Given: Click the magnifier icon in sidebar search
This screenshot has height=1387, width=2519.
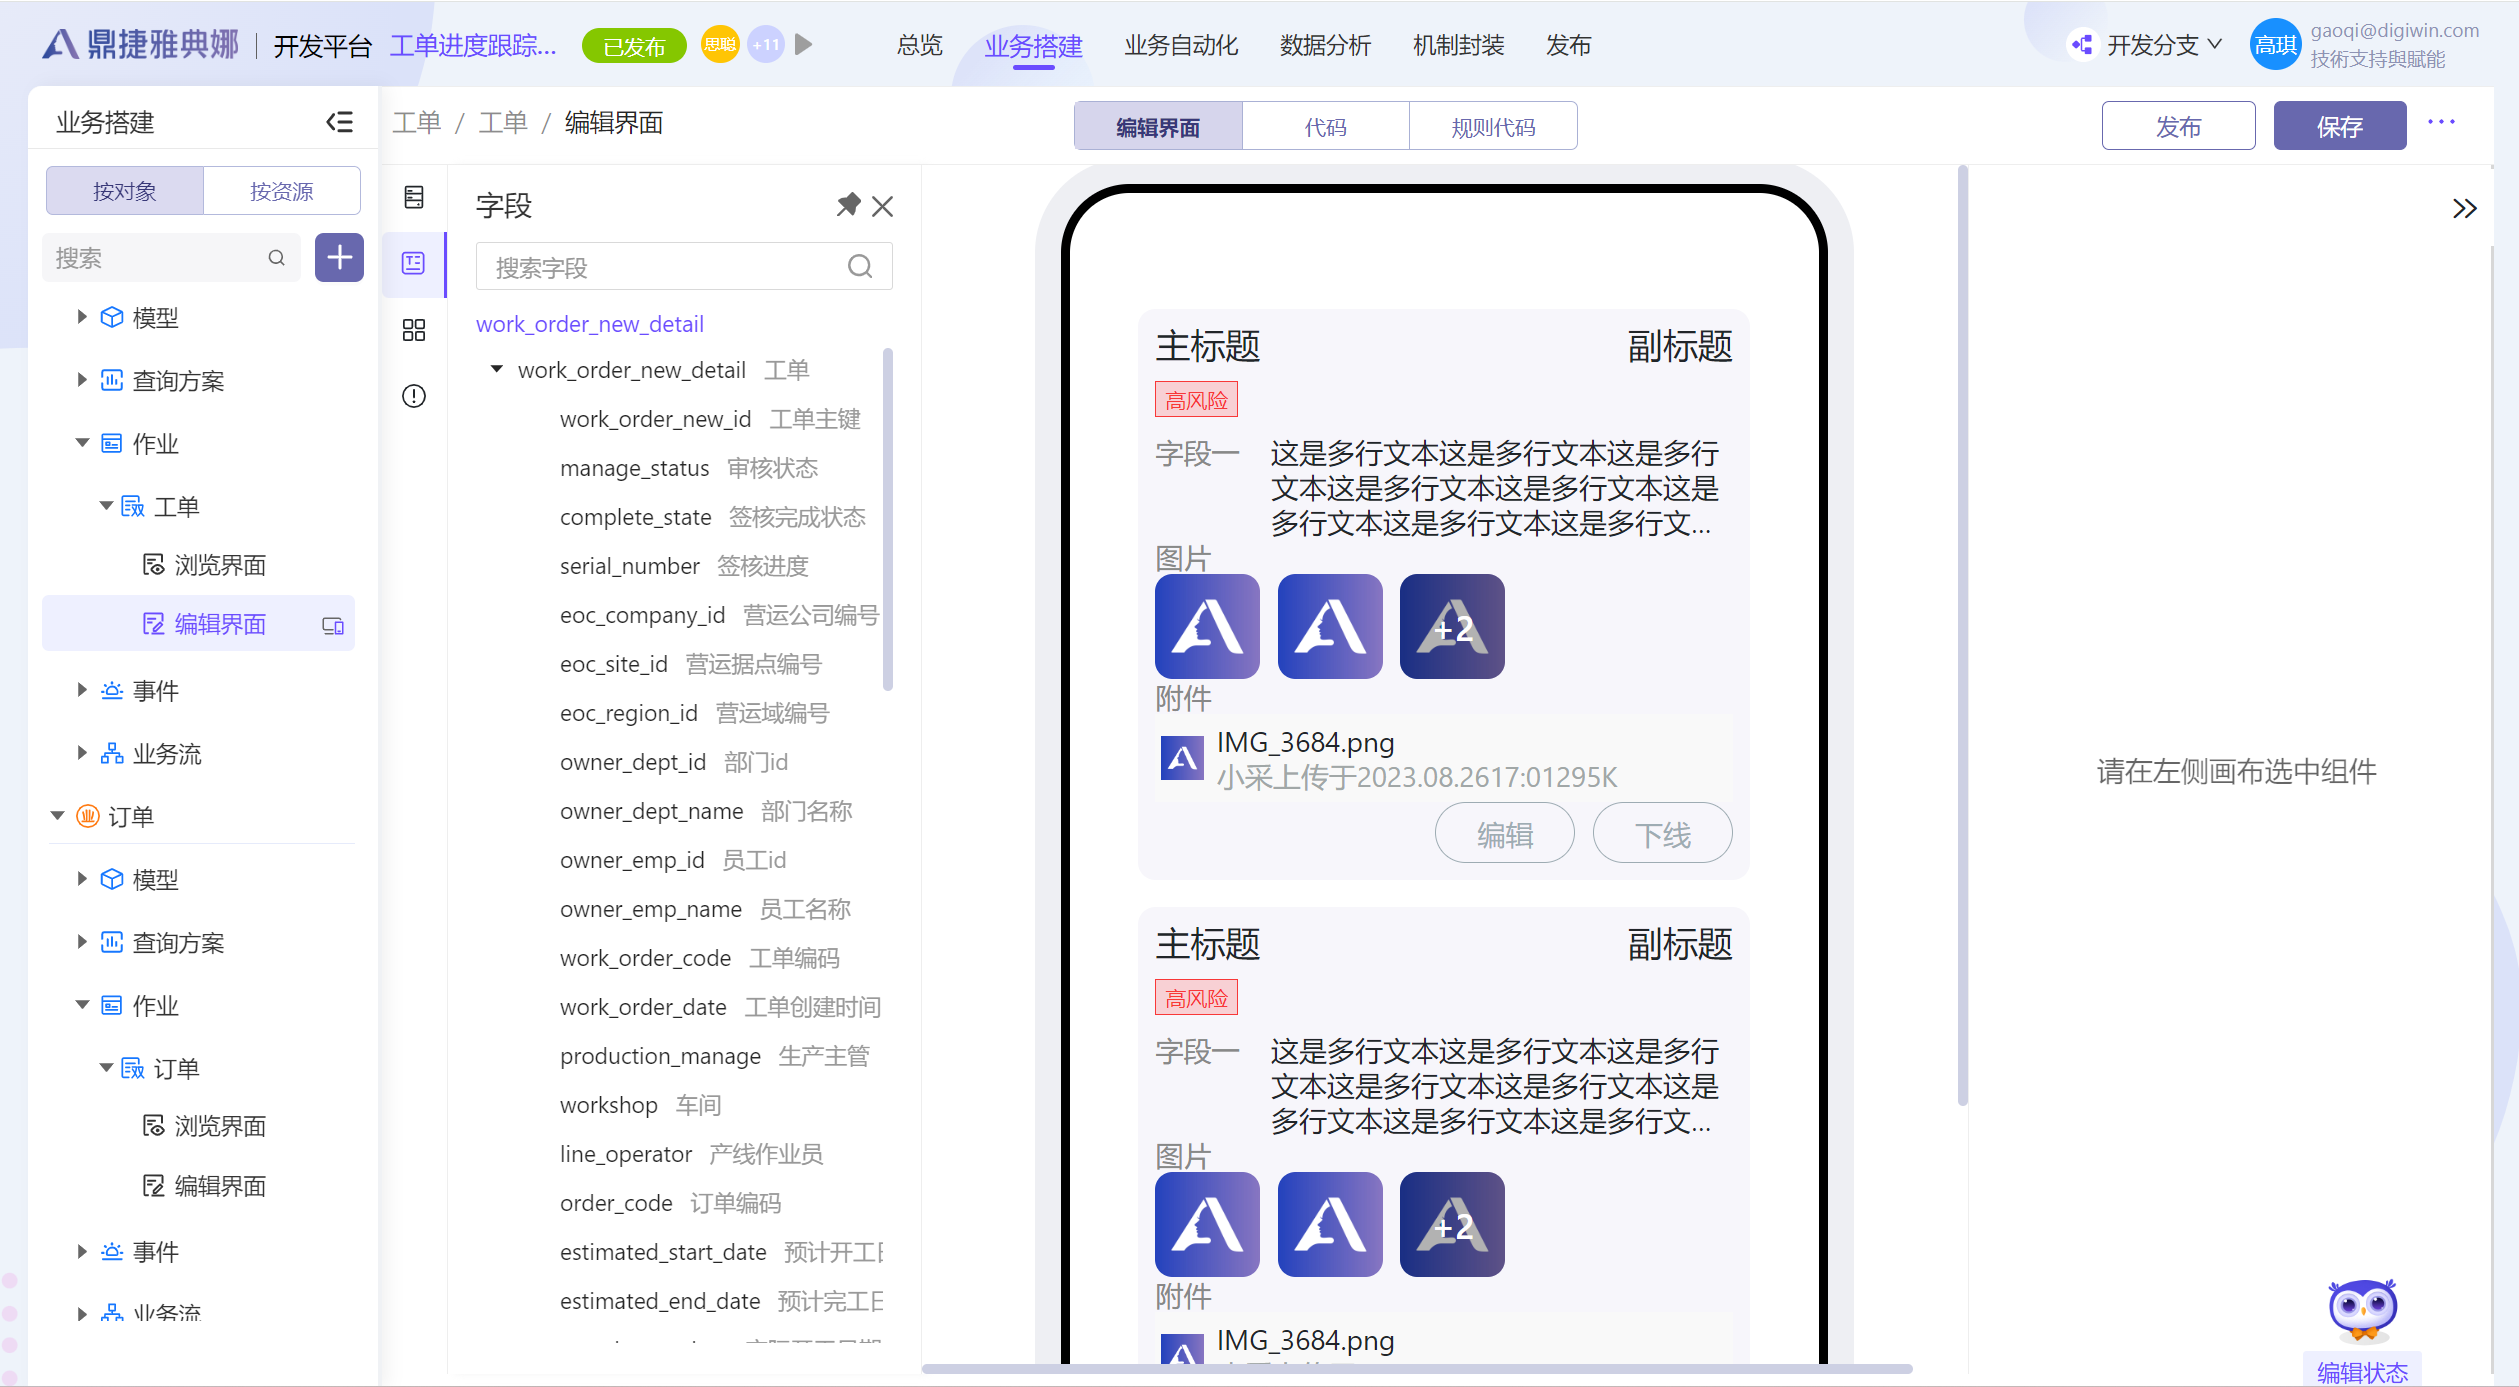Looking at the screenshot, I should (x=277, y=258).
